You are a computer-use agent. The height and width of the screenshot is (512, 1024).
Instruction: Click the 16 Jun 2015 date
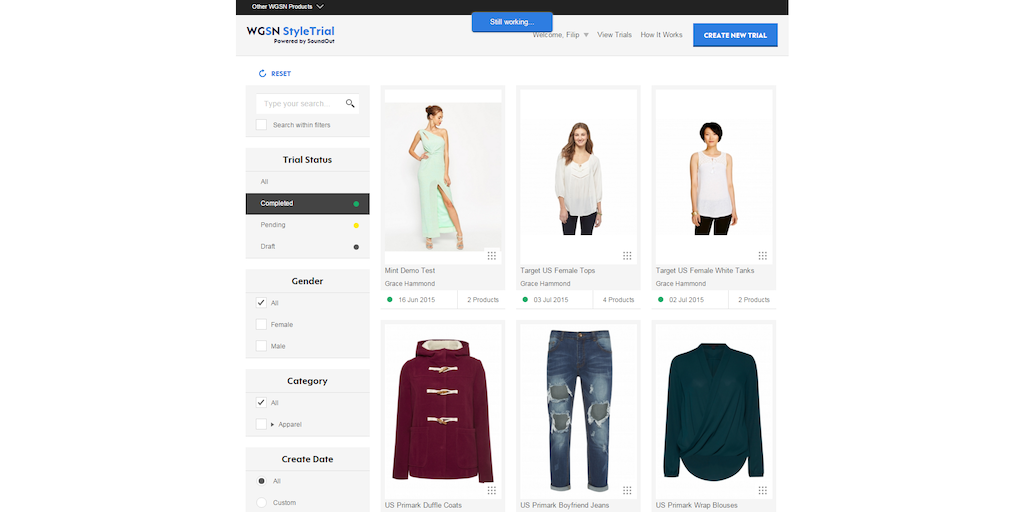(416, 300)
